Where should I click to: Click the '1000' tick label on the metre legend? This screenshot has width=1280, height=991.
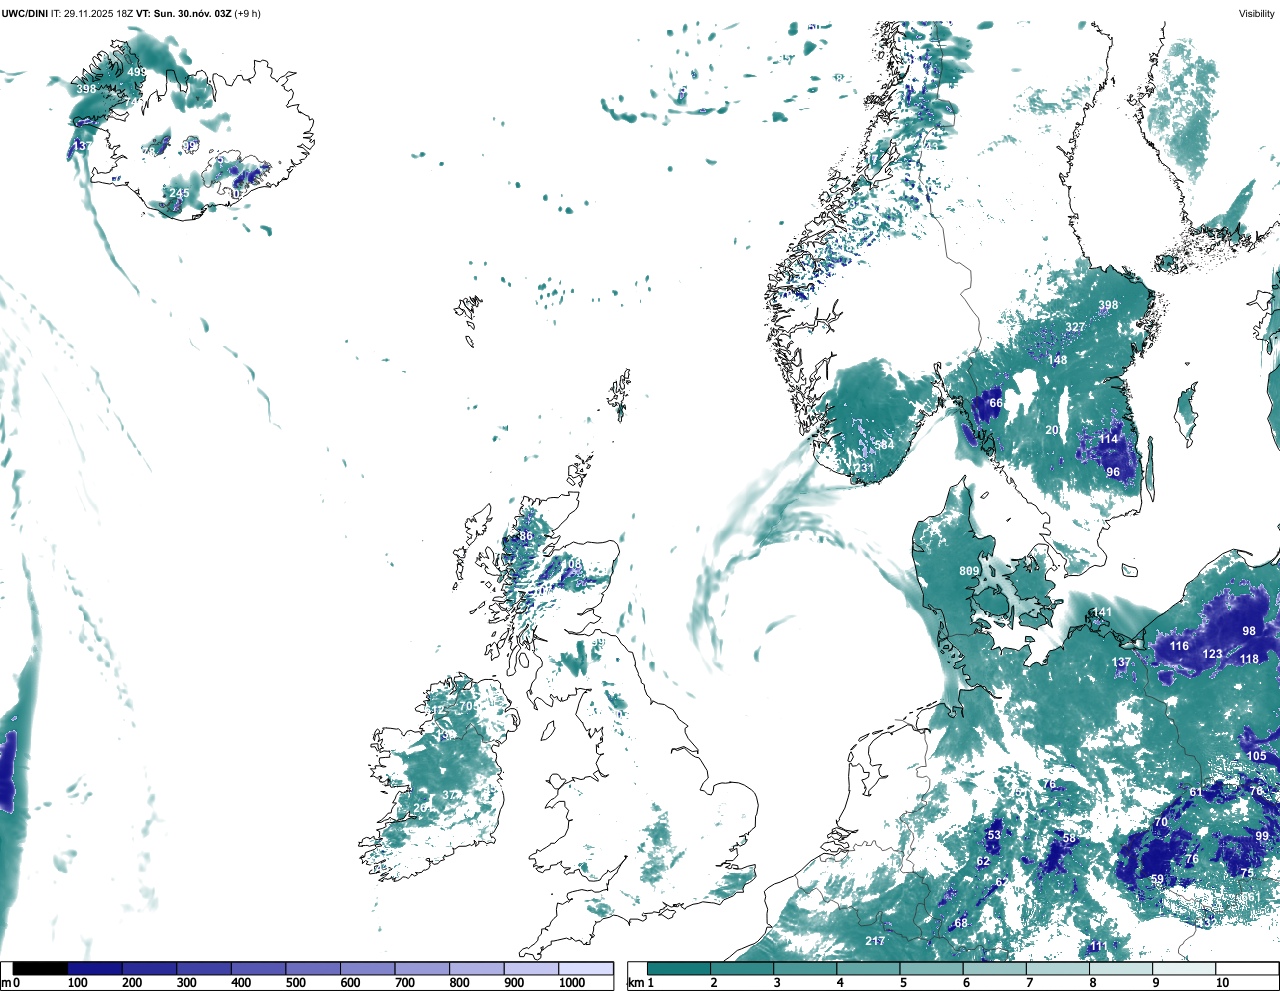coord(572,983)
